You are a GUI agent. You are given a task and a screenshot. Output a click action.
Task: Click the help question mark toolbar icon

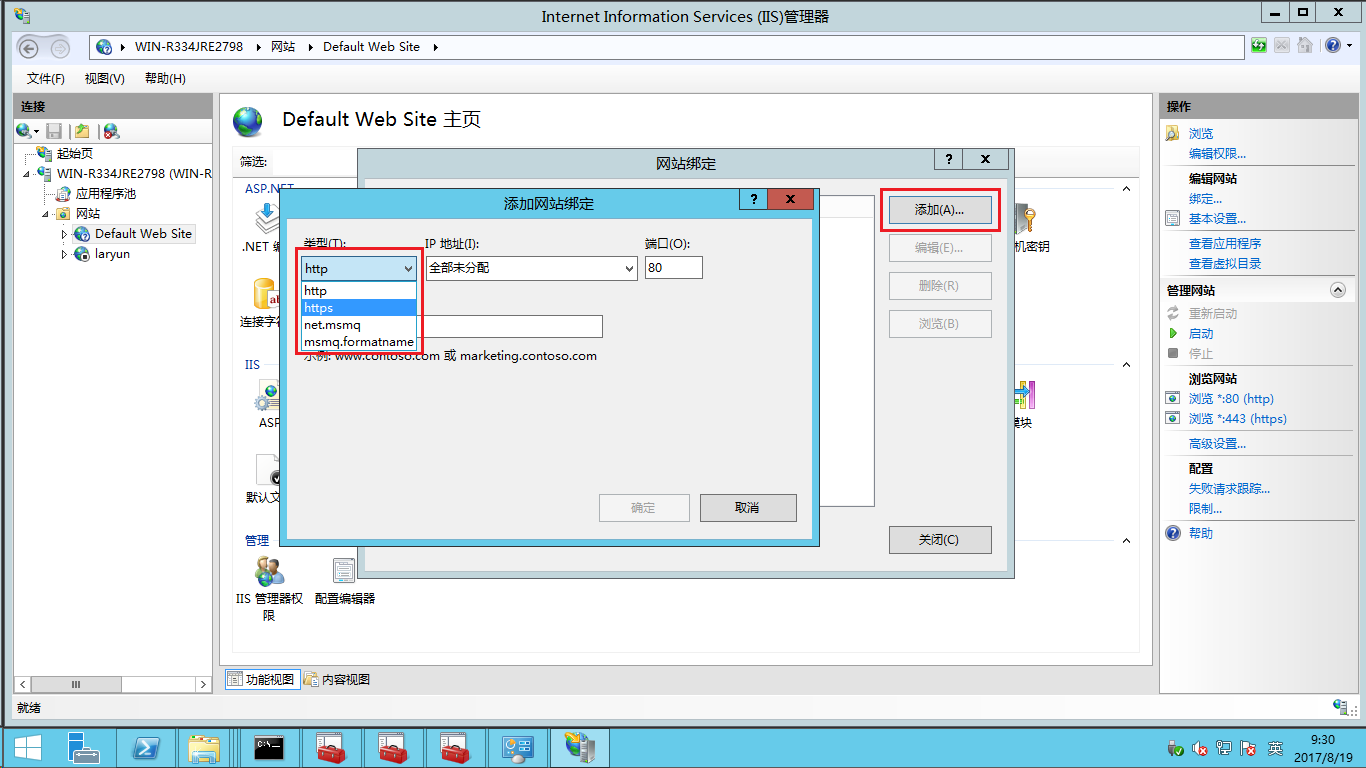(x=1332, y=46)
